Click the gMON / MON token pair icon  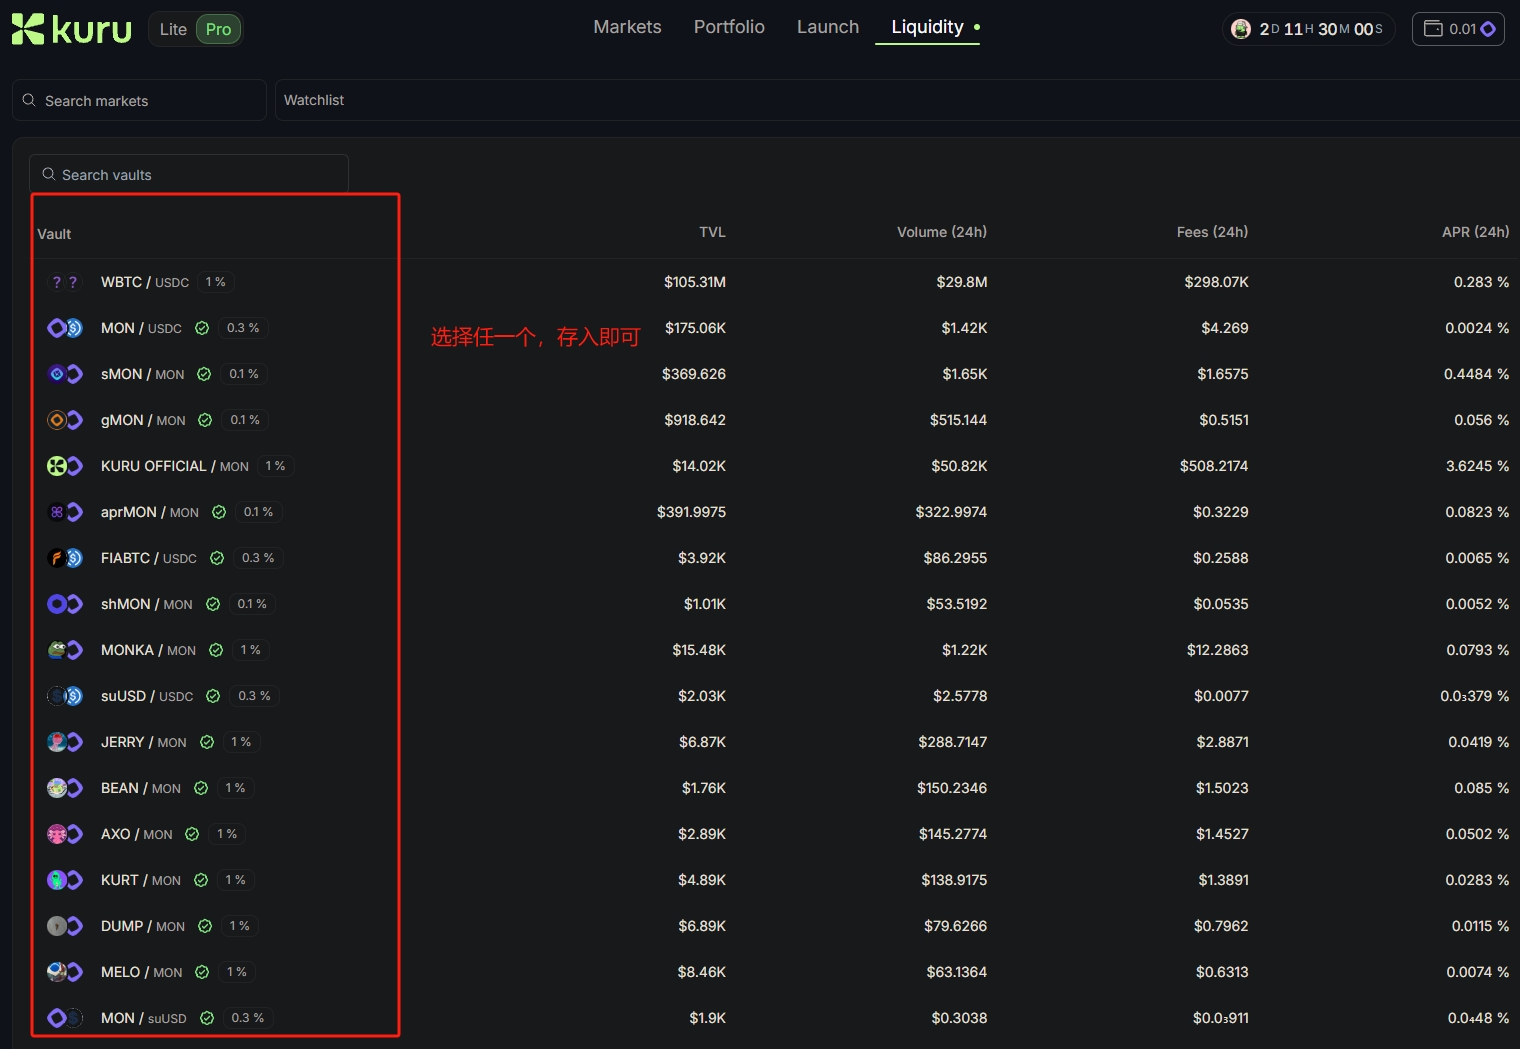(65, 420)
